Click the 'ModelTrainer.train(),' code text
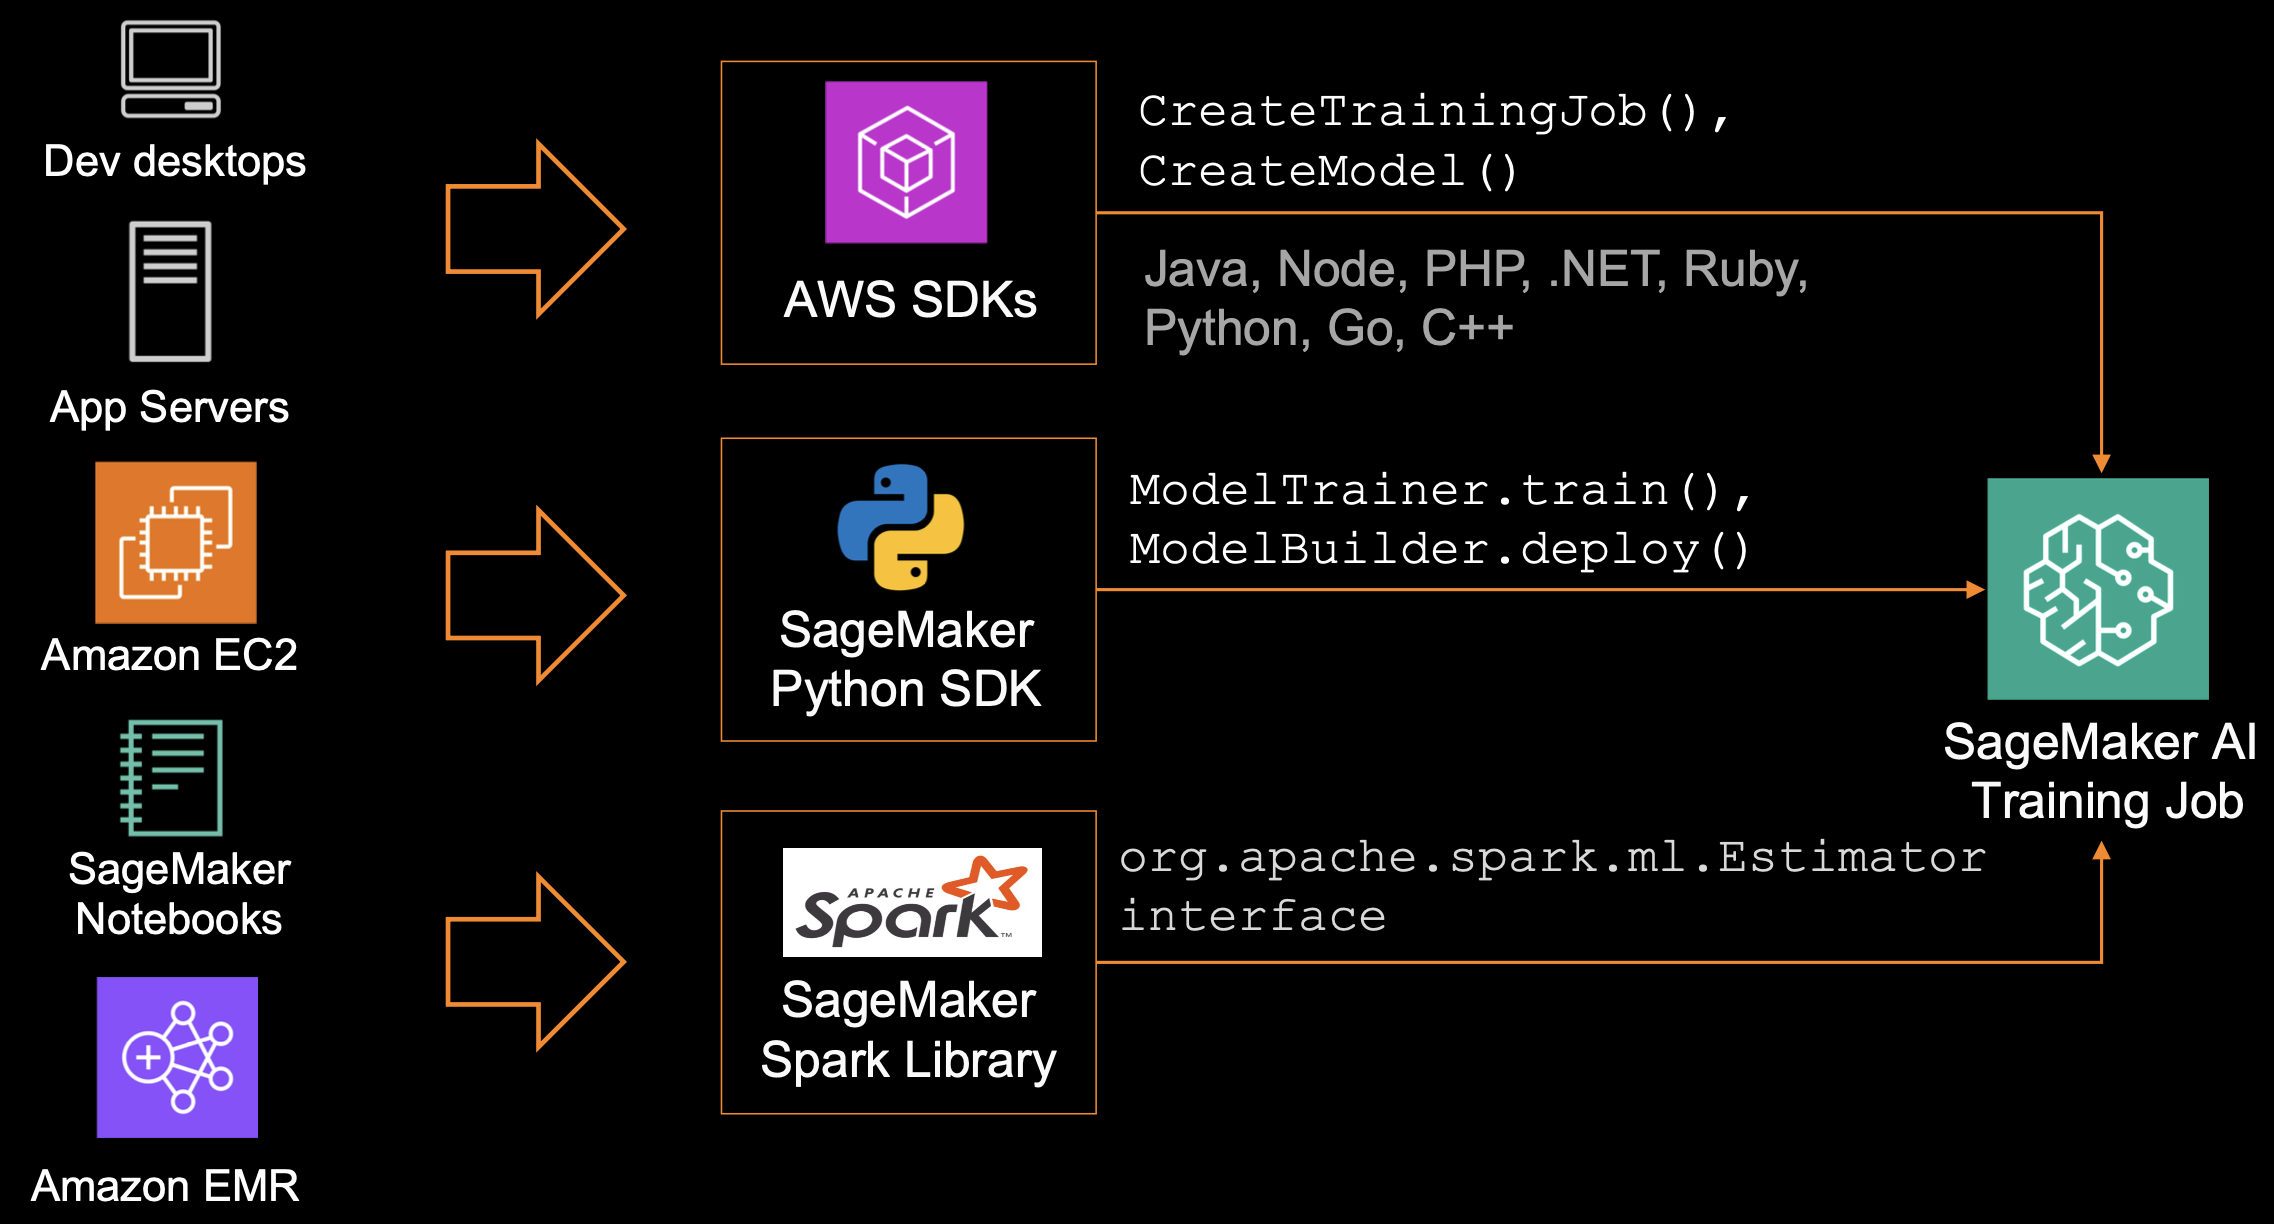Viewport: 2274px width, 1224px height. pos(1440,490)
